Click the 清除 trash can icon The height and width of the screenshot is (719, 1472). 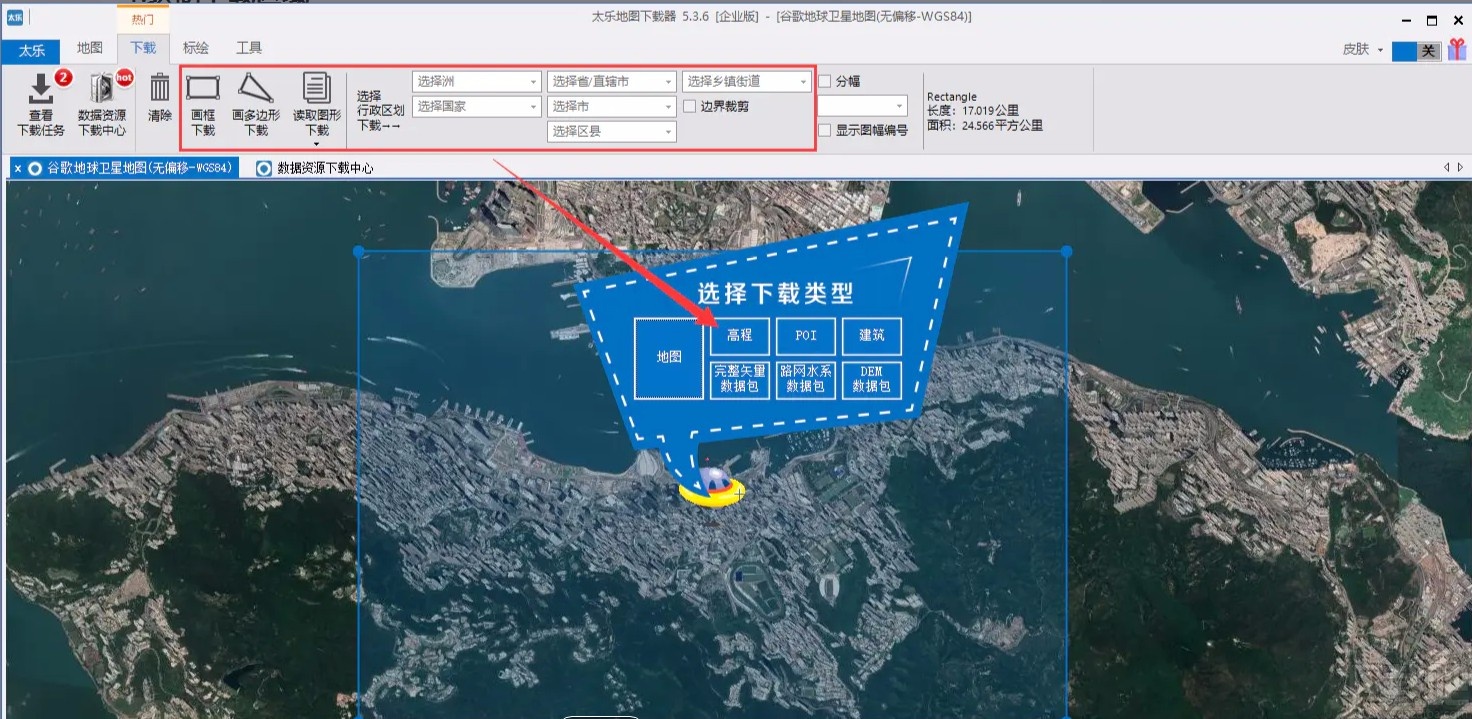pyautogui.click(x=160, y=98)
